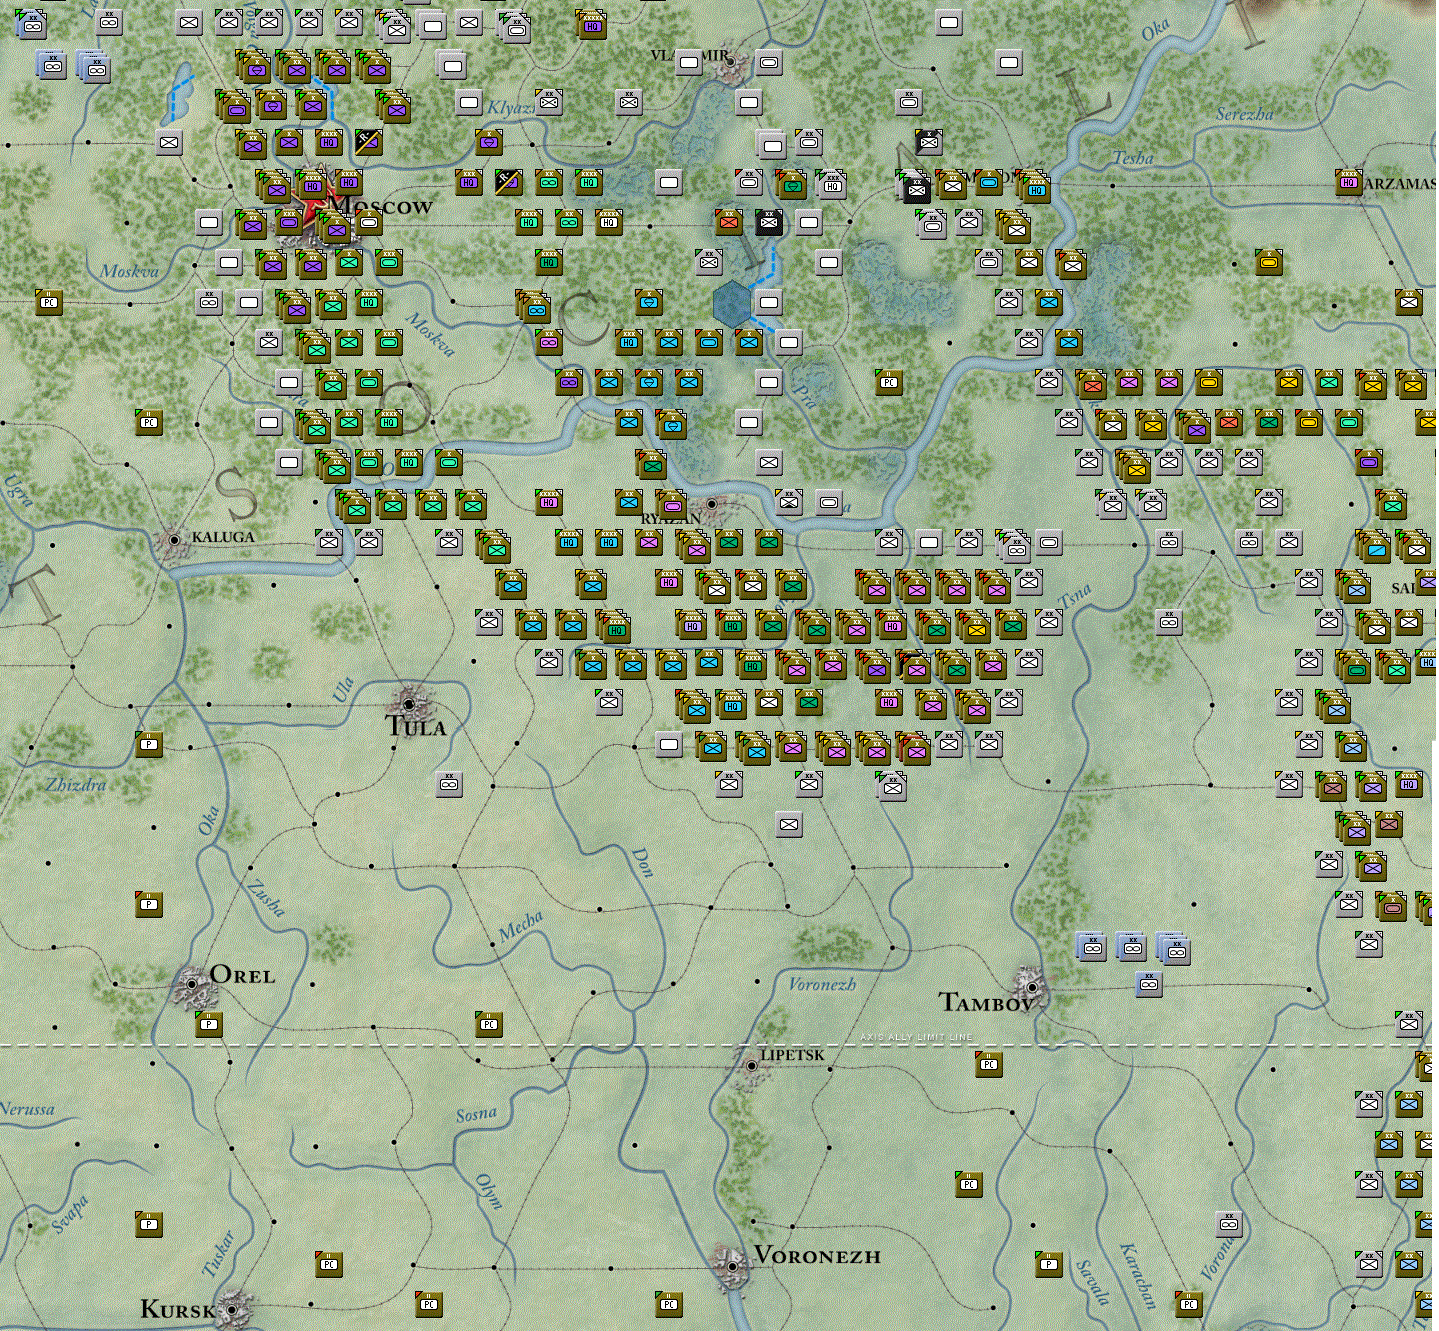Select the P counter above the Zhizdra label

149,744
